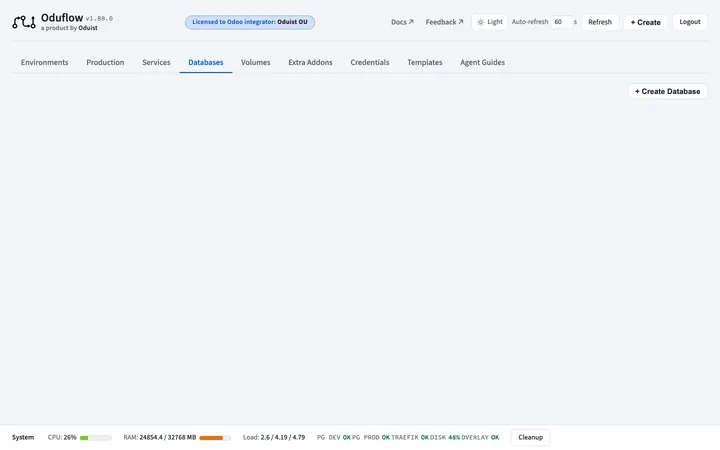The height and width of the screenshot is (450, 720).
Task: Select the Databases tab
Action: 206,62
